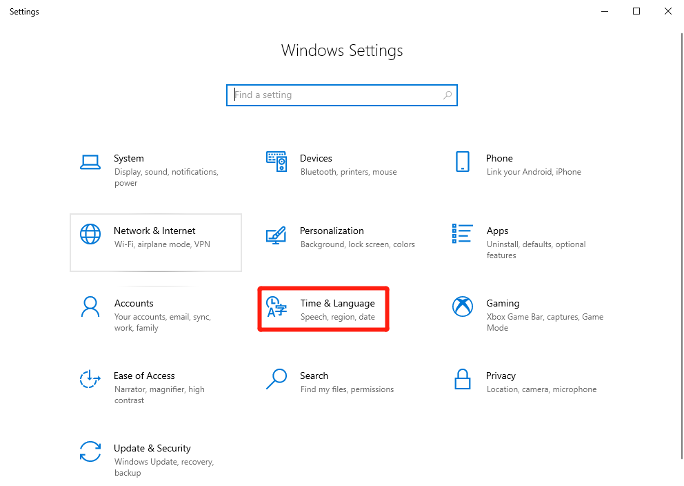Select the Network & Internet globe icon
The width and height of the screenshot is (684, 486).
(x=90, y=234)
